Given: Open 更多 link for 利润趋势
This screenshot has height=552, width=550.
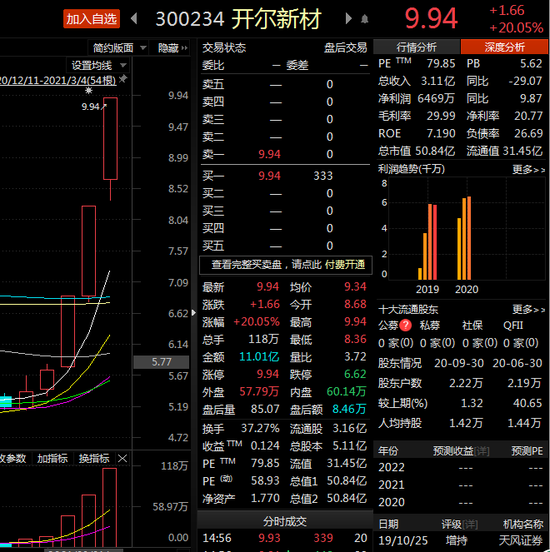Looking at the screenshot, I should point(529,170).
